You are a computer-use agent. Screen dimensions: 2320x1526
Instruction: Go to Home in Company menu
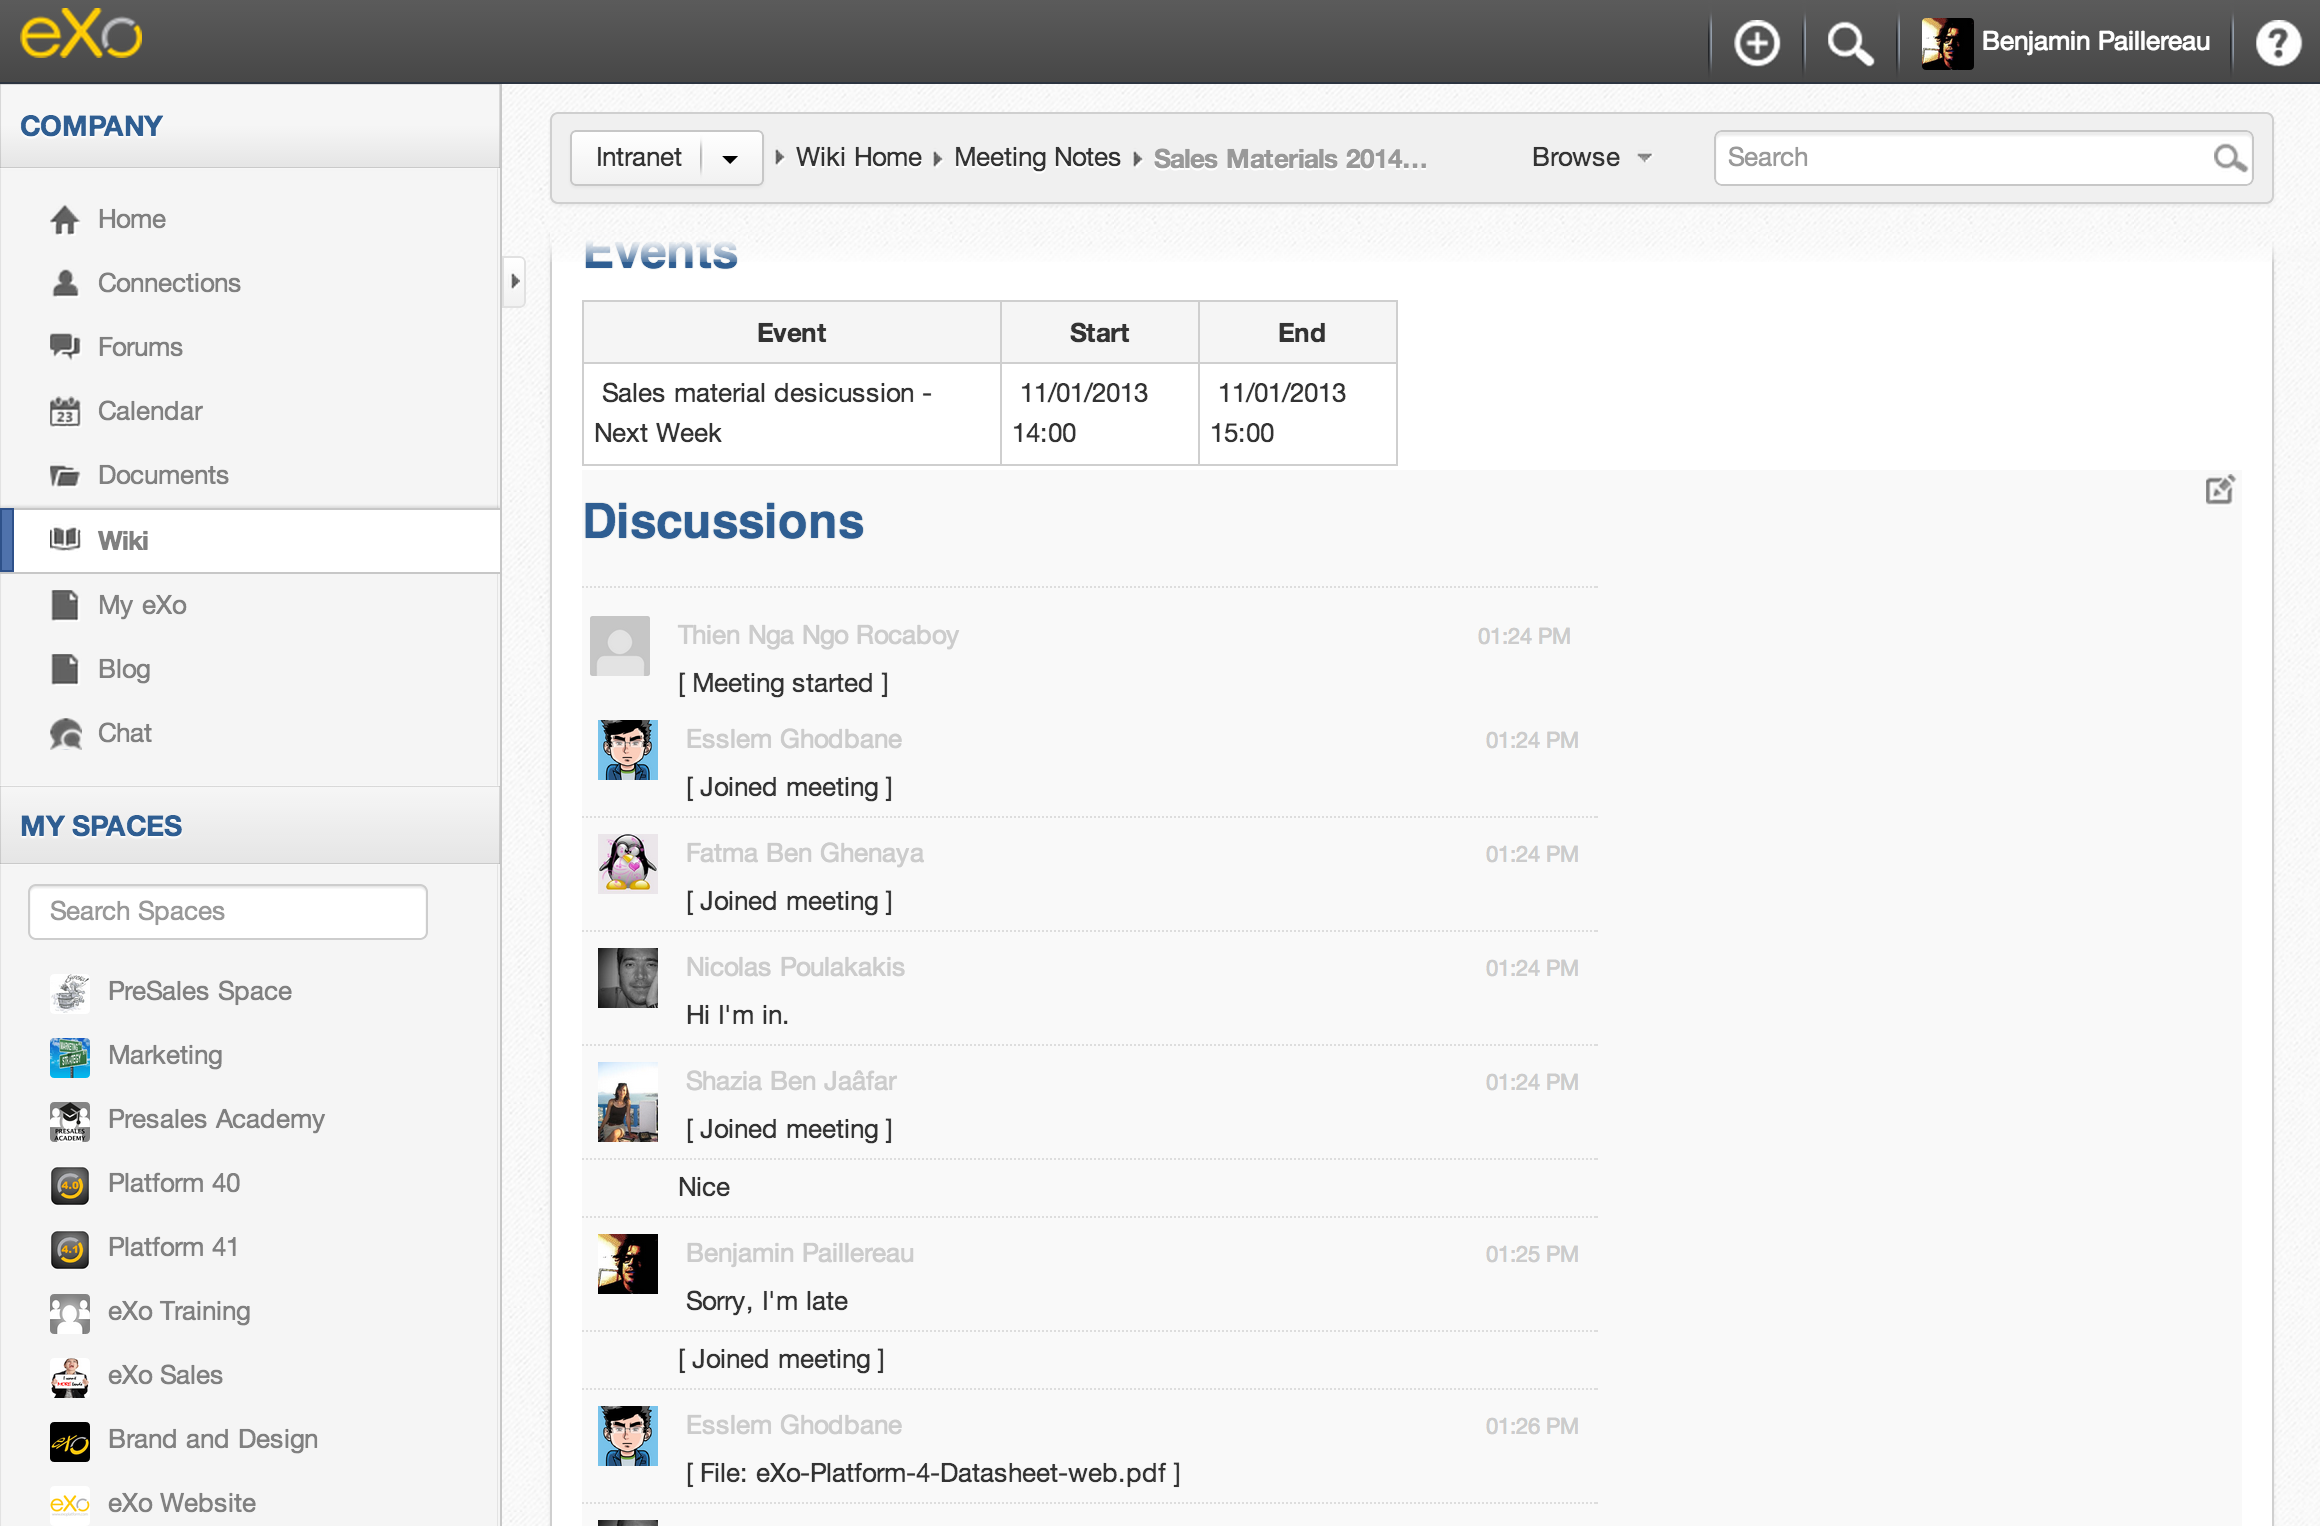(x=131, y=219)
